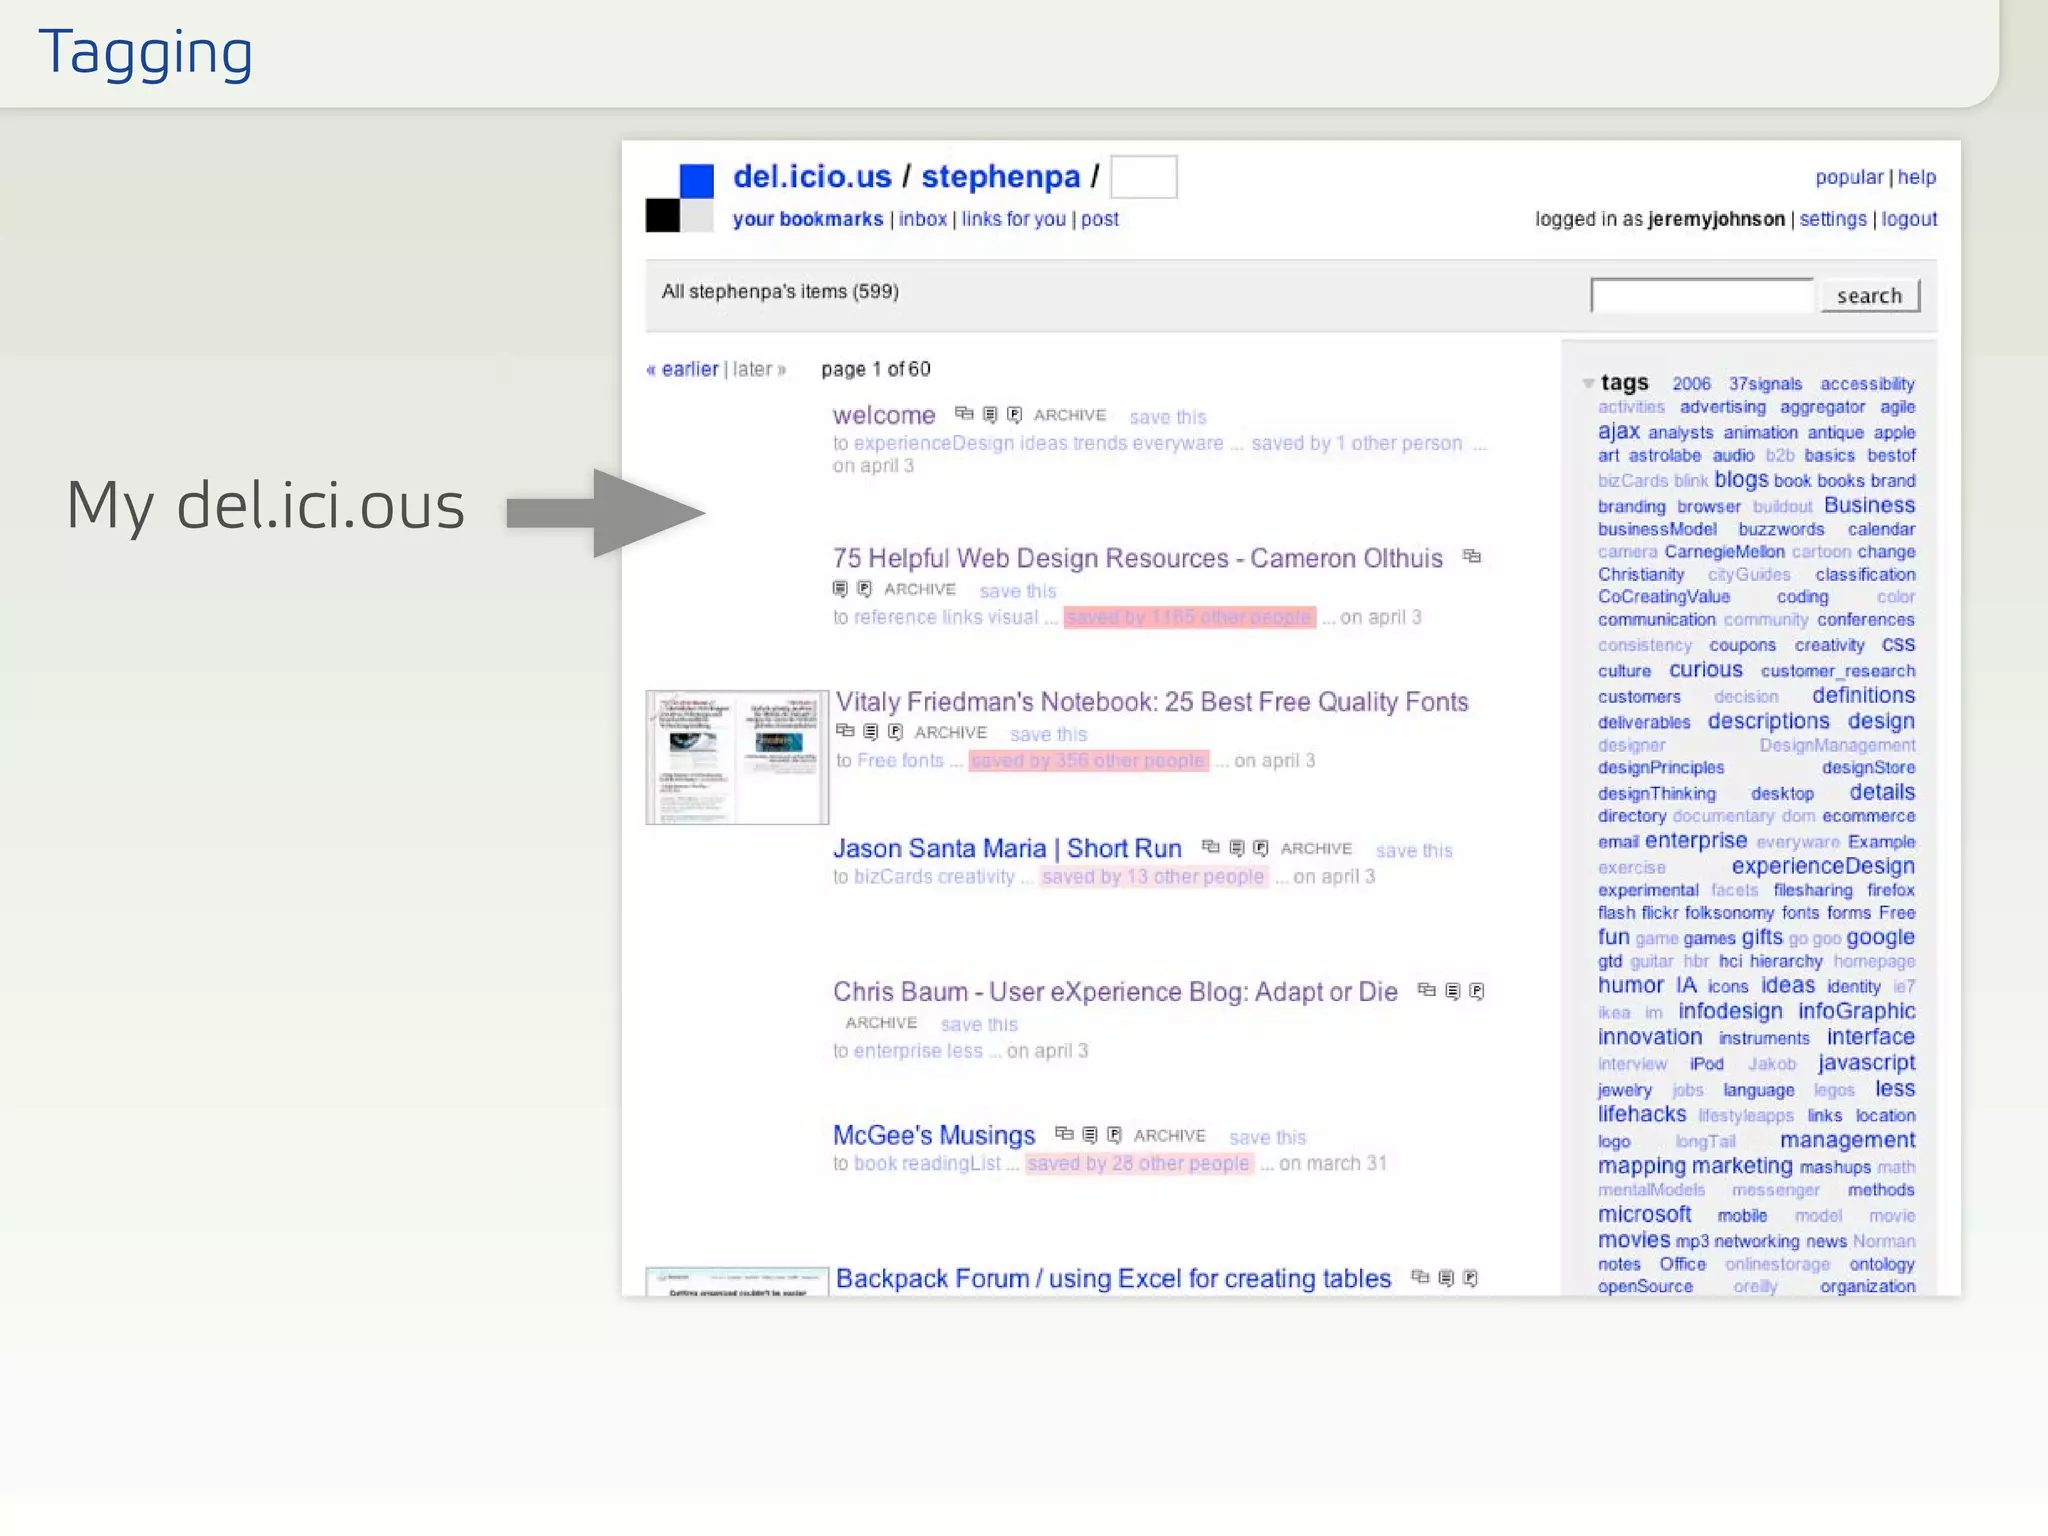2048x1536 pixels.
Task: Click overlapping-windows icon after 'Cameron Olthuis' title
Action: [x=1472, y=556]
